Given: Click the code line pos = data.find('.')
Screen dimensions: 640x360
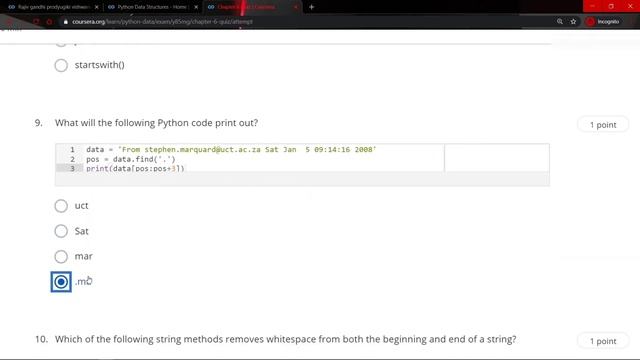Looking at the screenshot, I should 131,159.
